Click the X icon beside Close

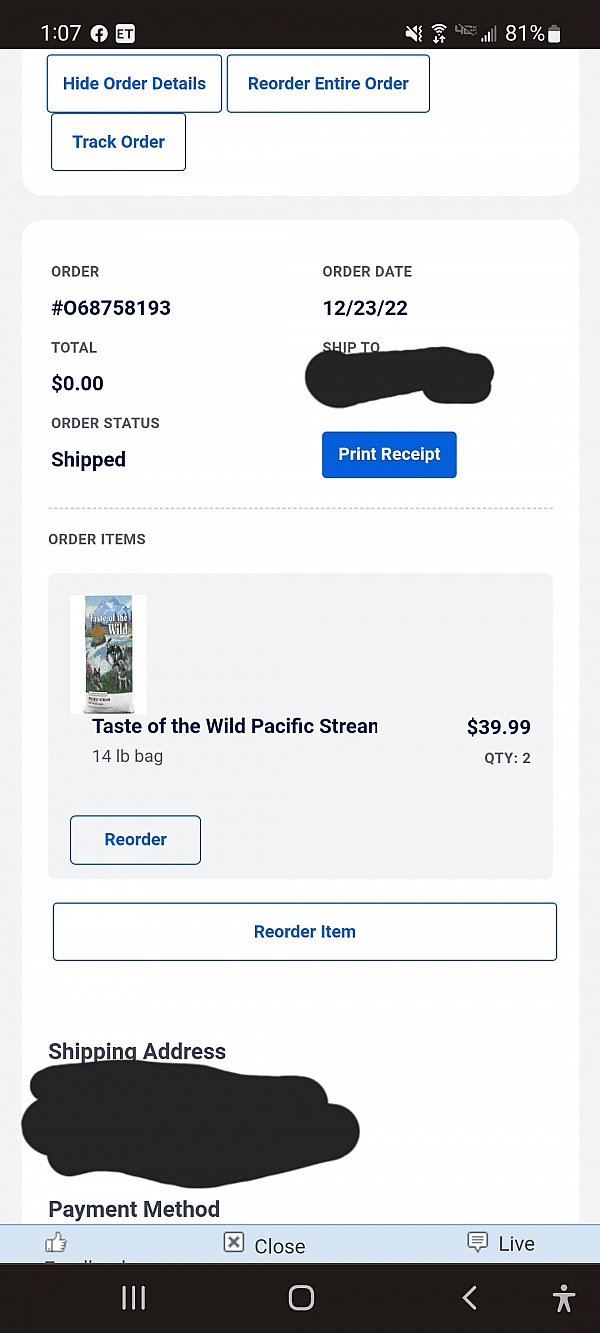[233, 1243]
